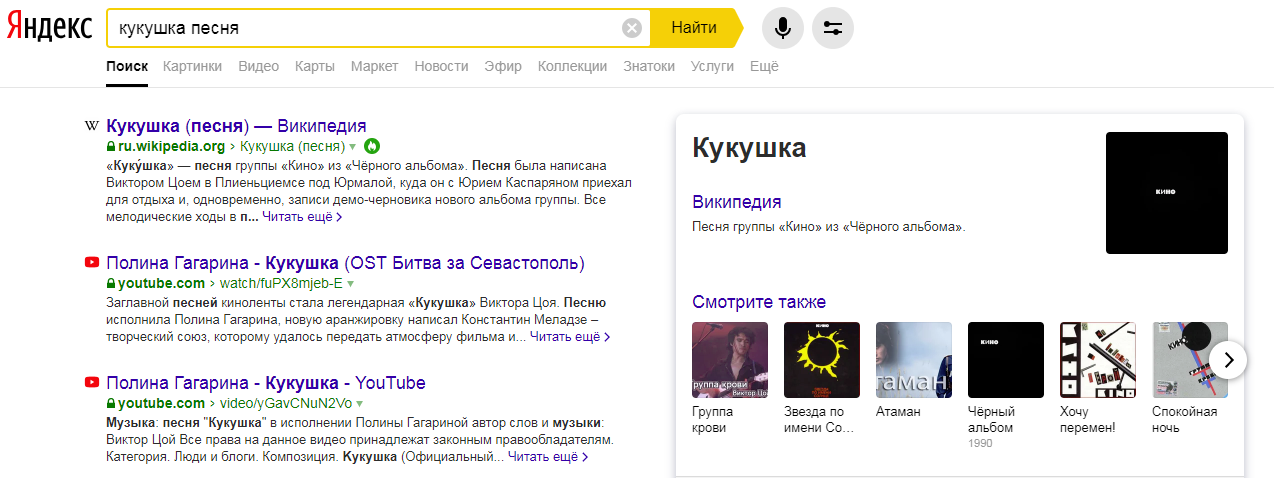Expand Читать ещё in Кукушка - YouTube snippet
This screenshot has width=1274, height=478.
coord(548,457)
